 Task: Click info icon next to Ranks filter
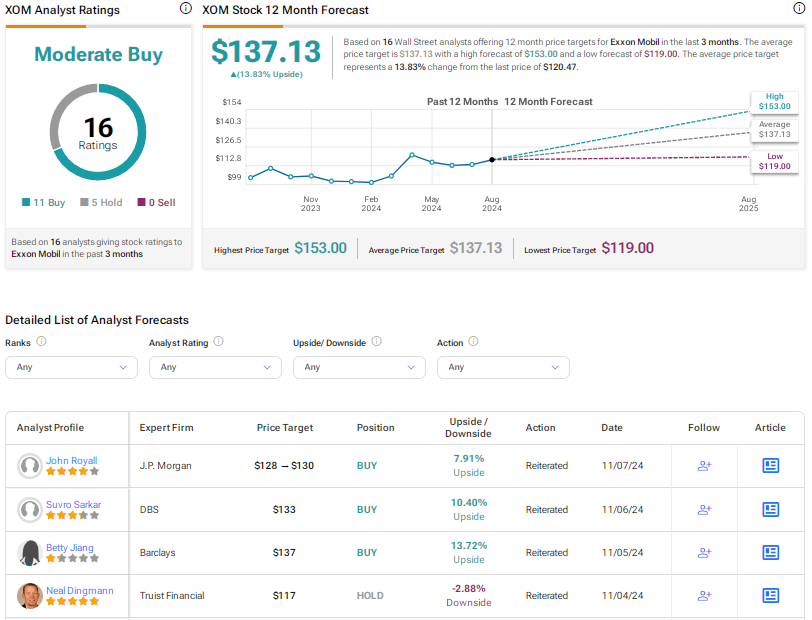point(42,342)
